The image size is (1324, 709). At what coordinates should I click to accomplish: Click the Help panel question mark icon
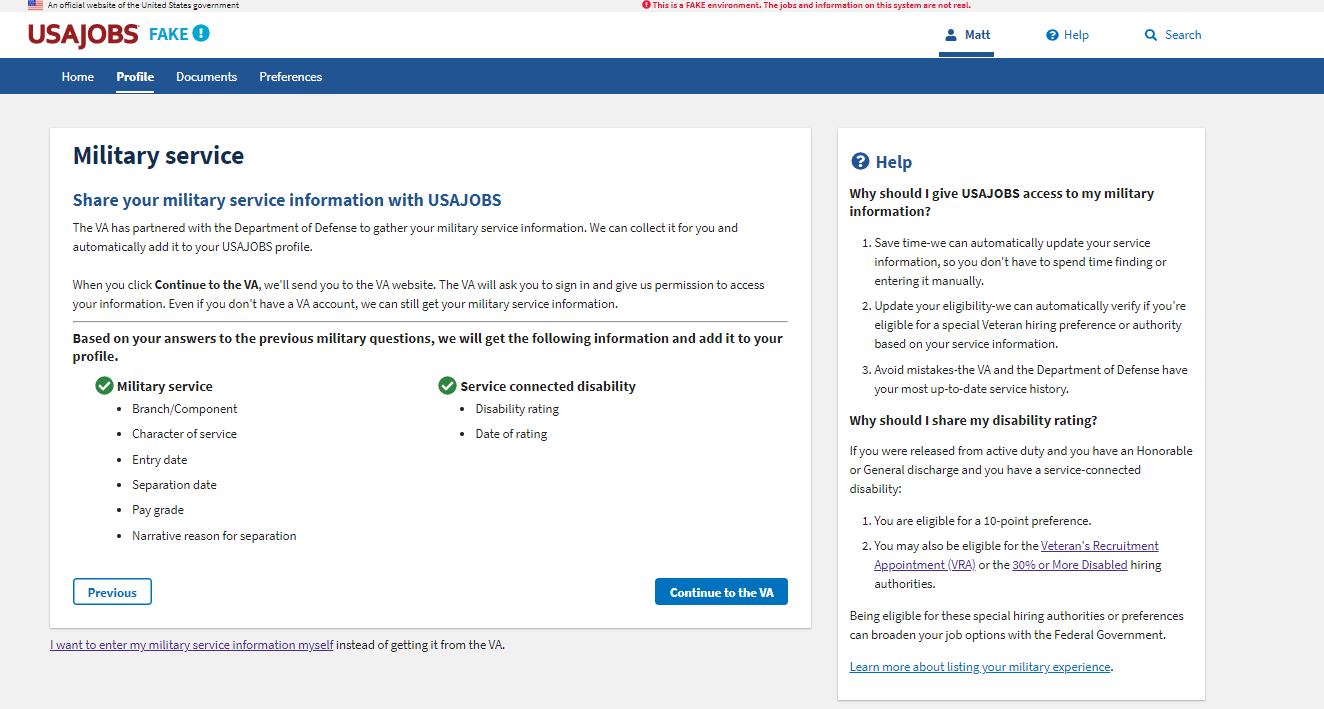click(x=860, y=161)
